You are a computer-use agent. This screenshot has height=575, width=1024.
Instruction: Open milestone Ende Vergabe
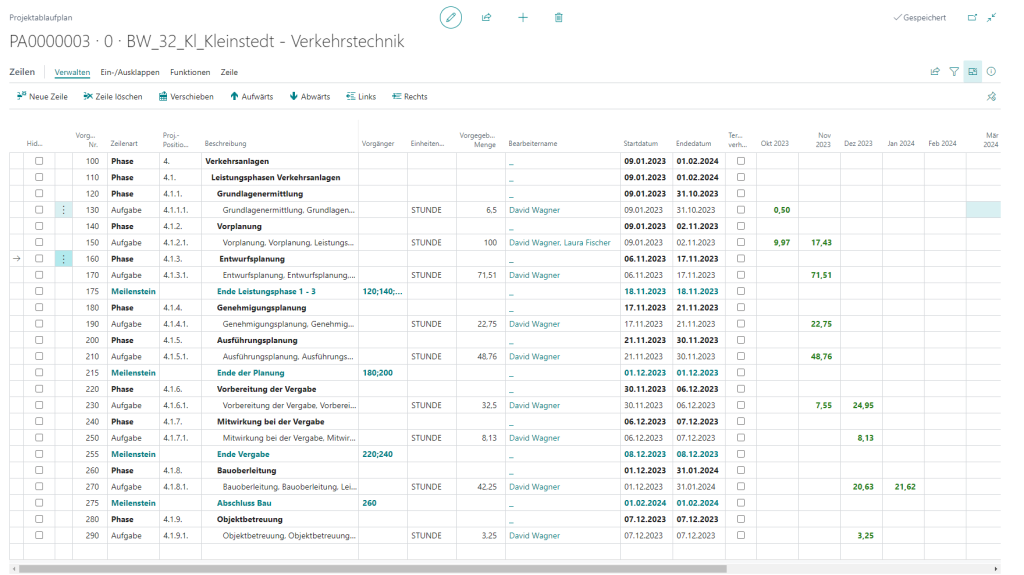(x=243, y=454)
